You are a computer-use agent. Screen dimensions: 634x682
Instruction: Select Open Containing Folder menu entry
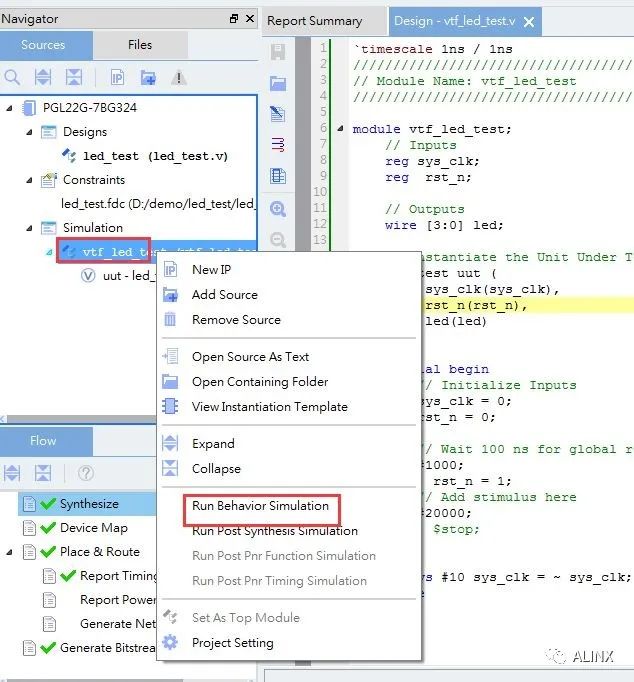coord(289,381)
